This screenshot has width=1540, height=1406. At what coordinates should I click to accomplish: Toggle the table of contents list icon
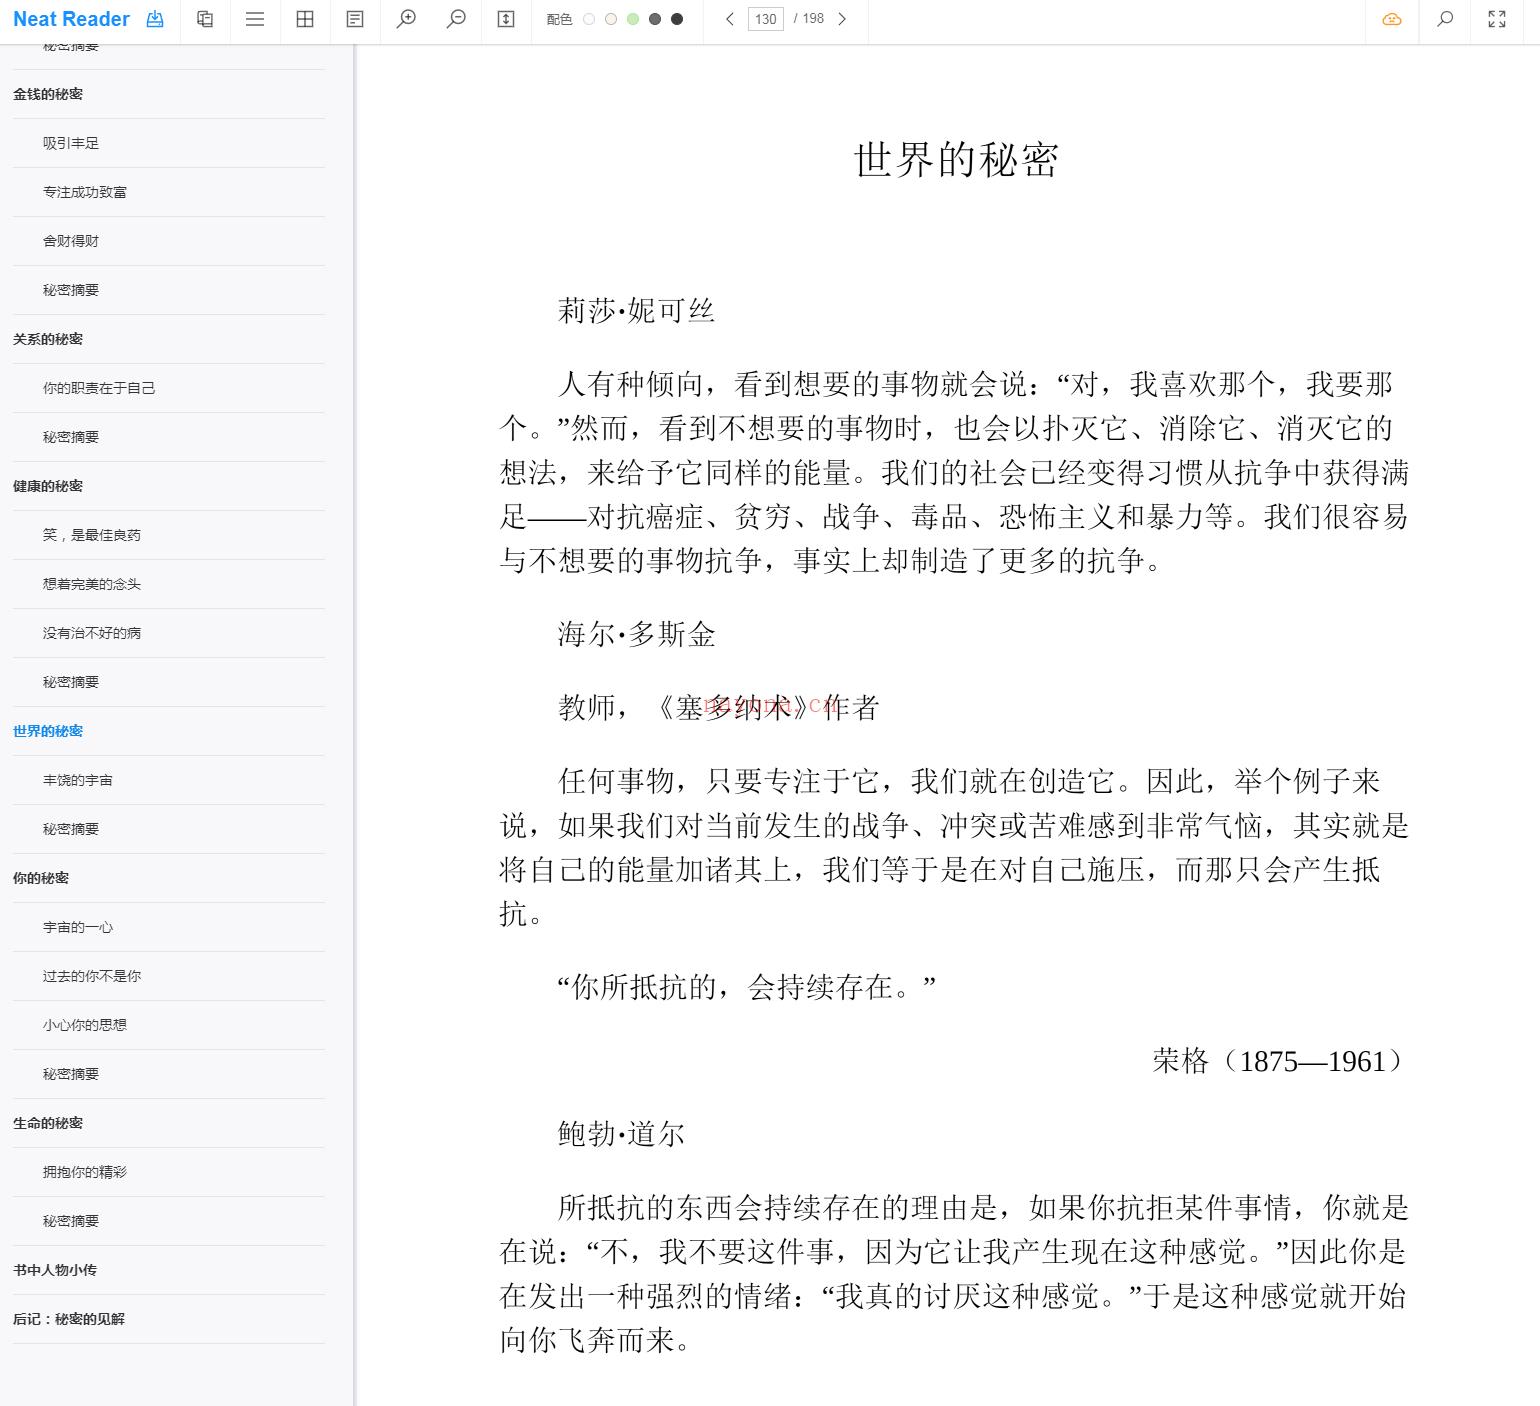coord(255,19)
